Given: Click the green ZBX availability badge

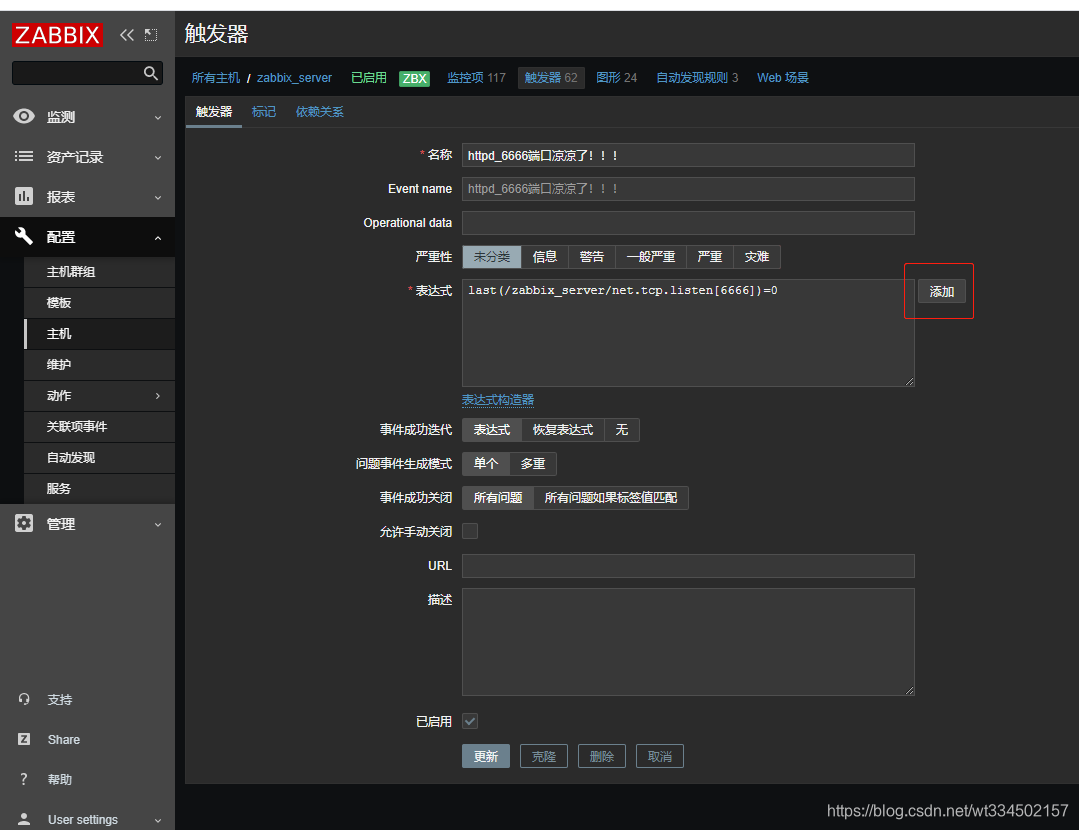Looking at the screenshot, I should pyautogui.click(x=414, y=78).
